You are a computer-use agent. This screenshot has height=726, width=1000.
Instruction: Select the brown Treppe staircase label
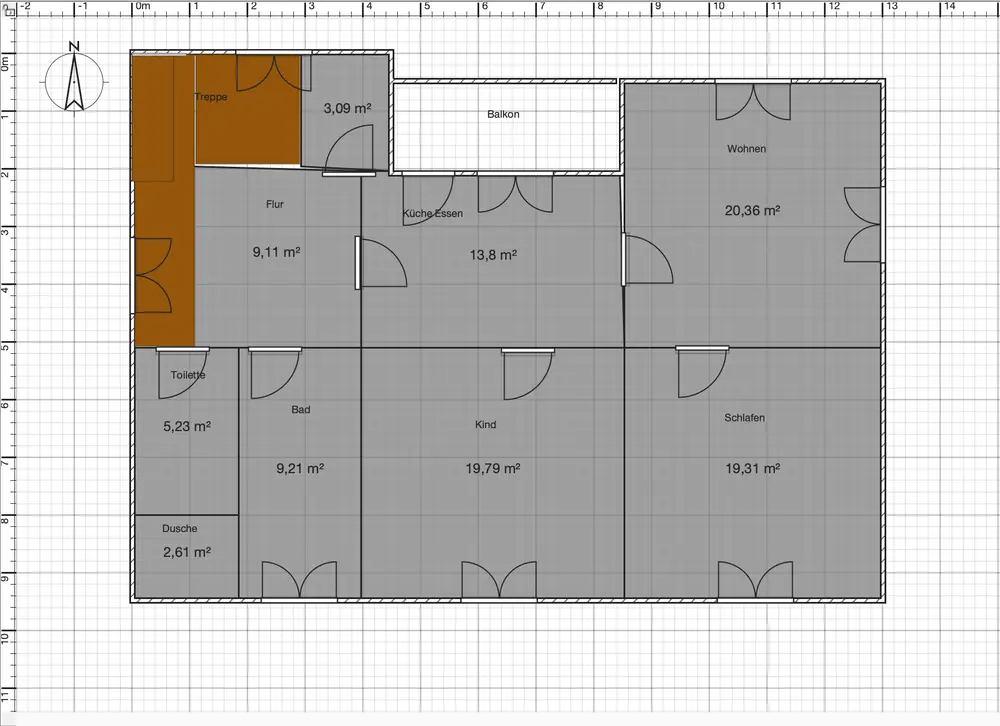point(211,97)
